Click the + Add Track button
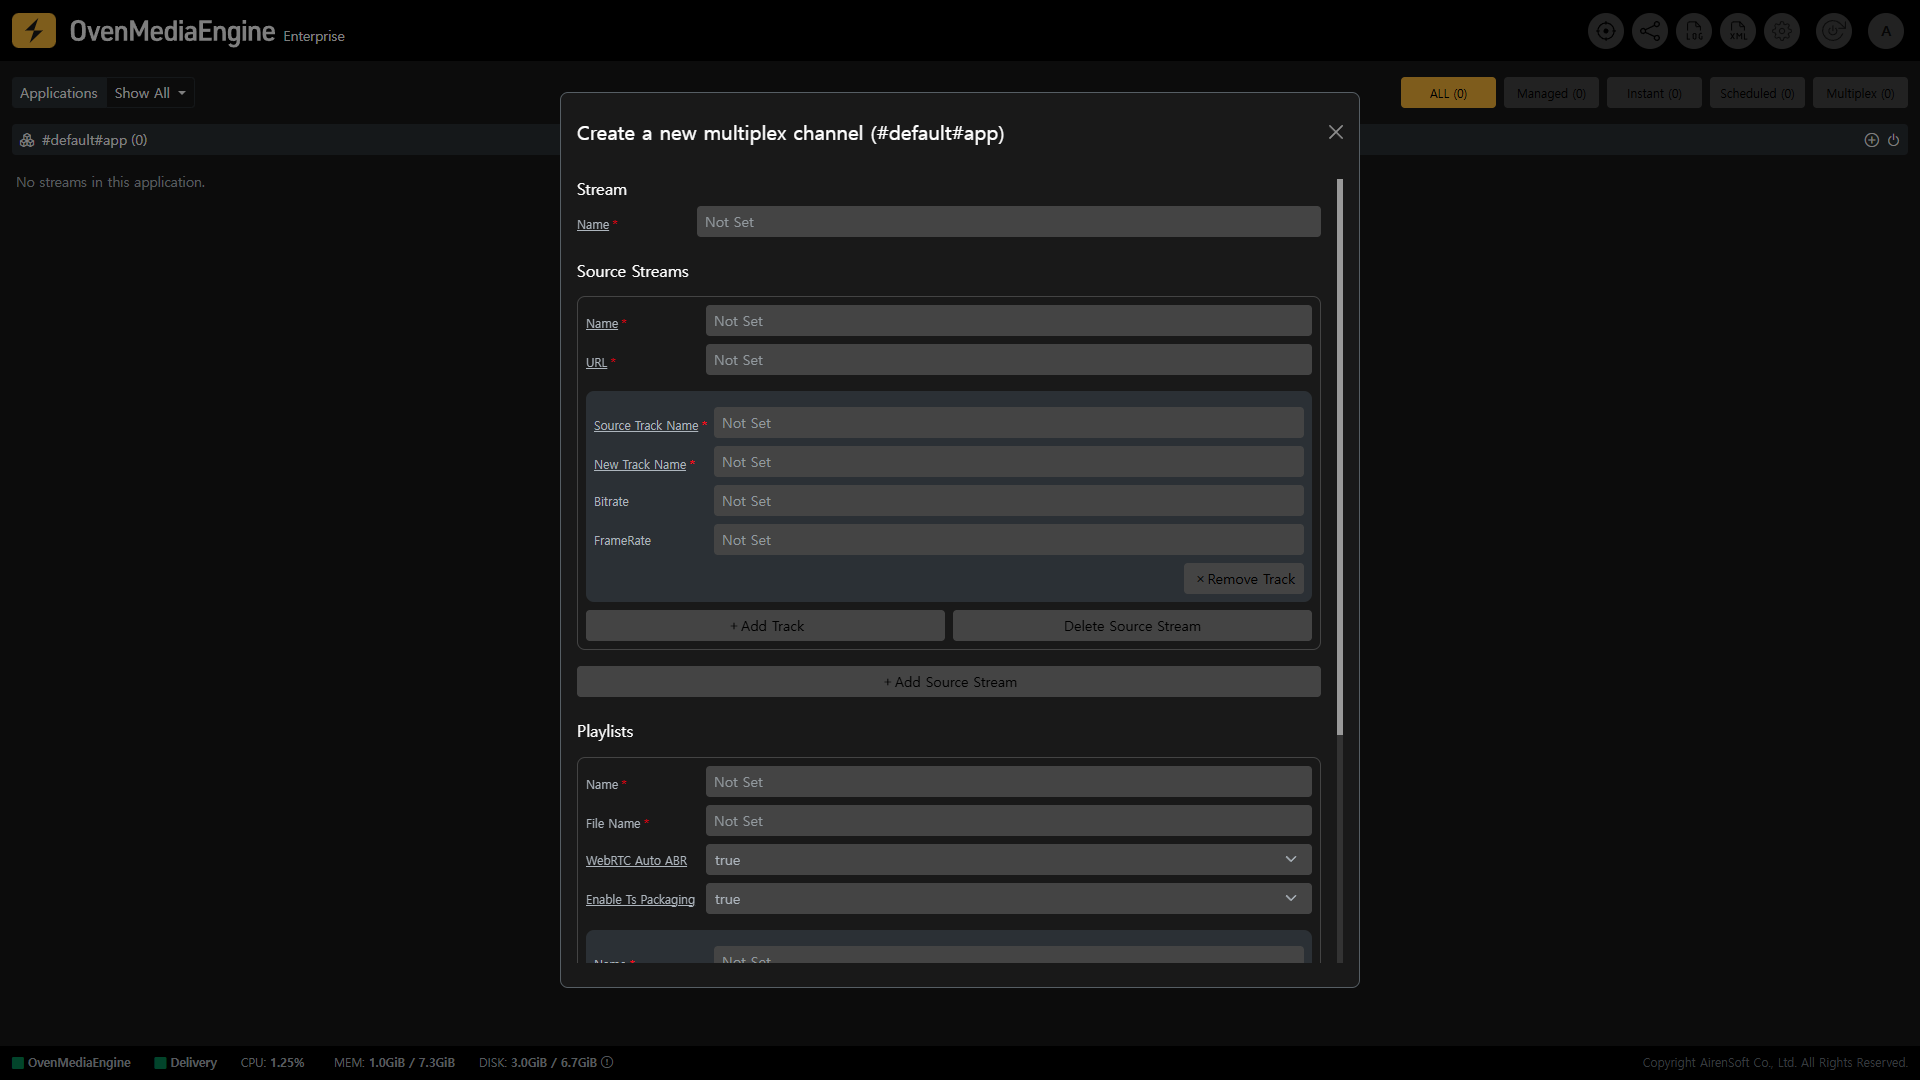Viewport: 1920px width, 1080px height. coord(765,626)
